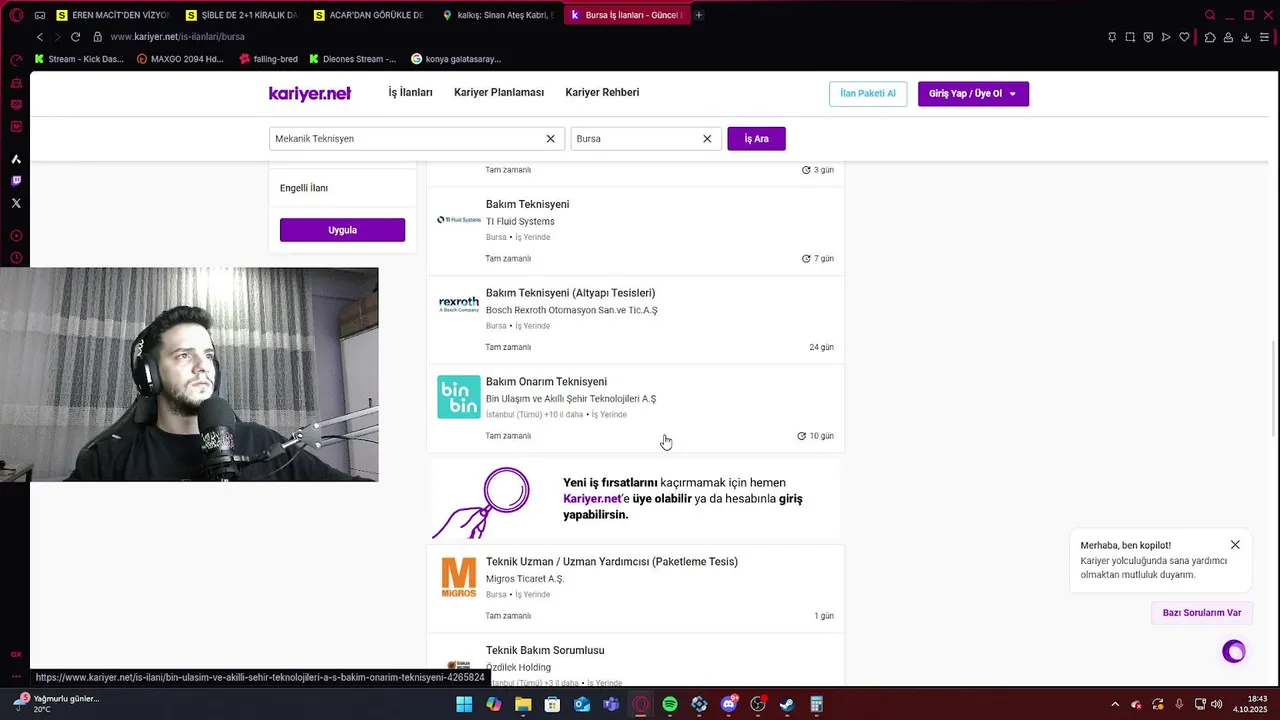Screen dimensions: 1280x720
Task: Reload the page using the refresh icon
Action: 75,37
